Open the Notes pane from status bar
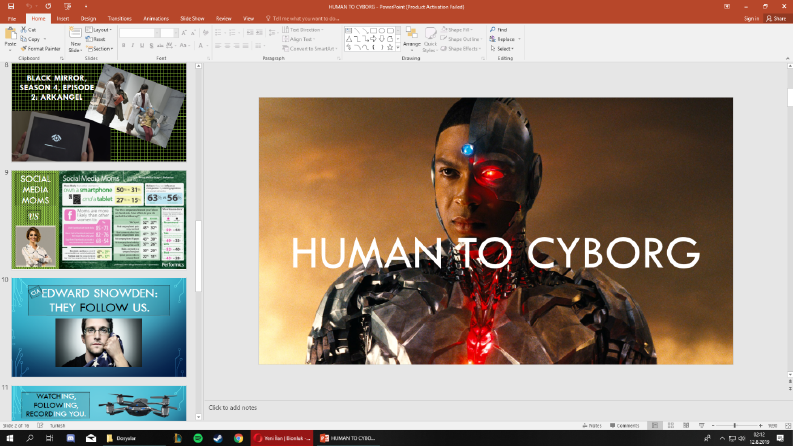 [592, 426]
